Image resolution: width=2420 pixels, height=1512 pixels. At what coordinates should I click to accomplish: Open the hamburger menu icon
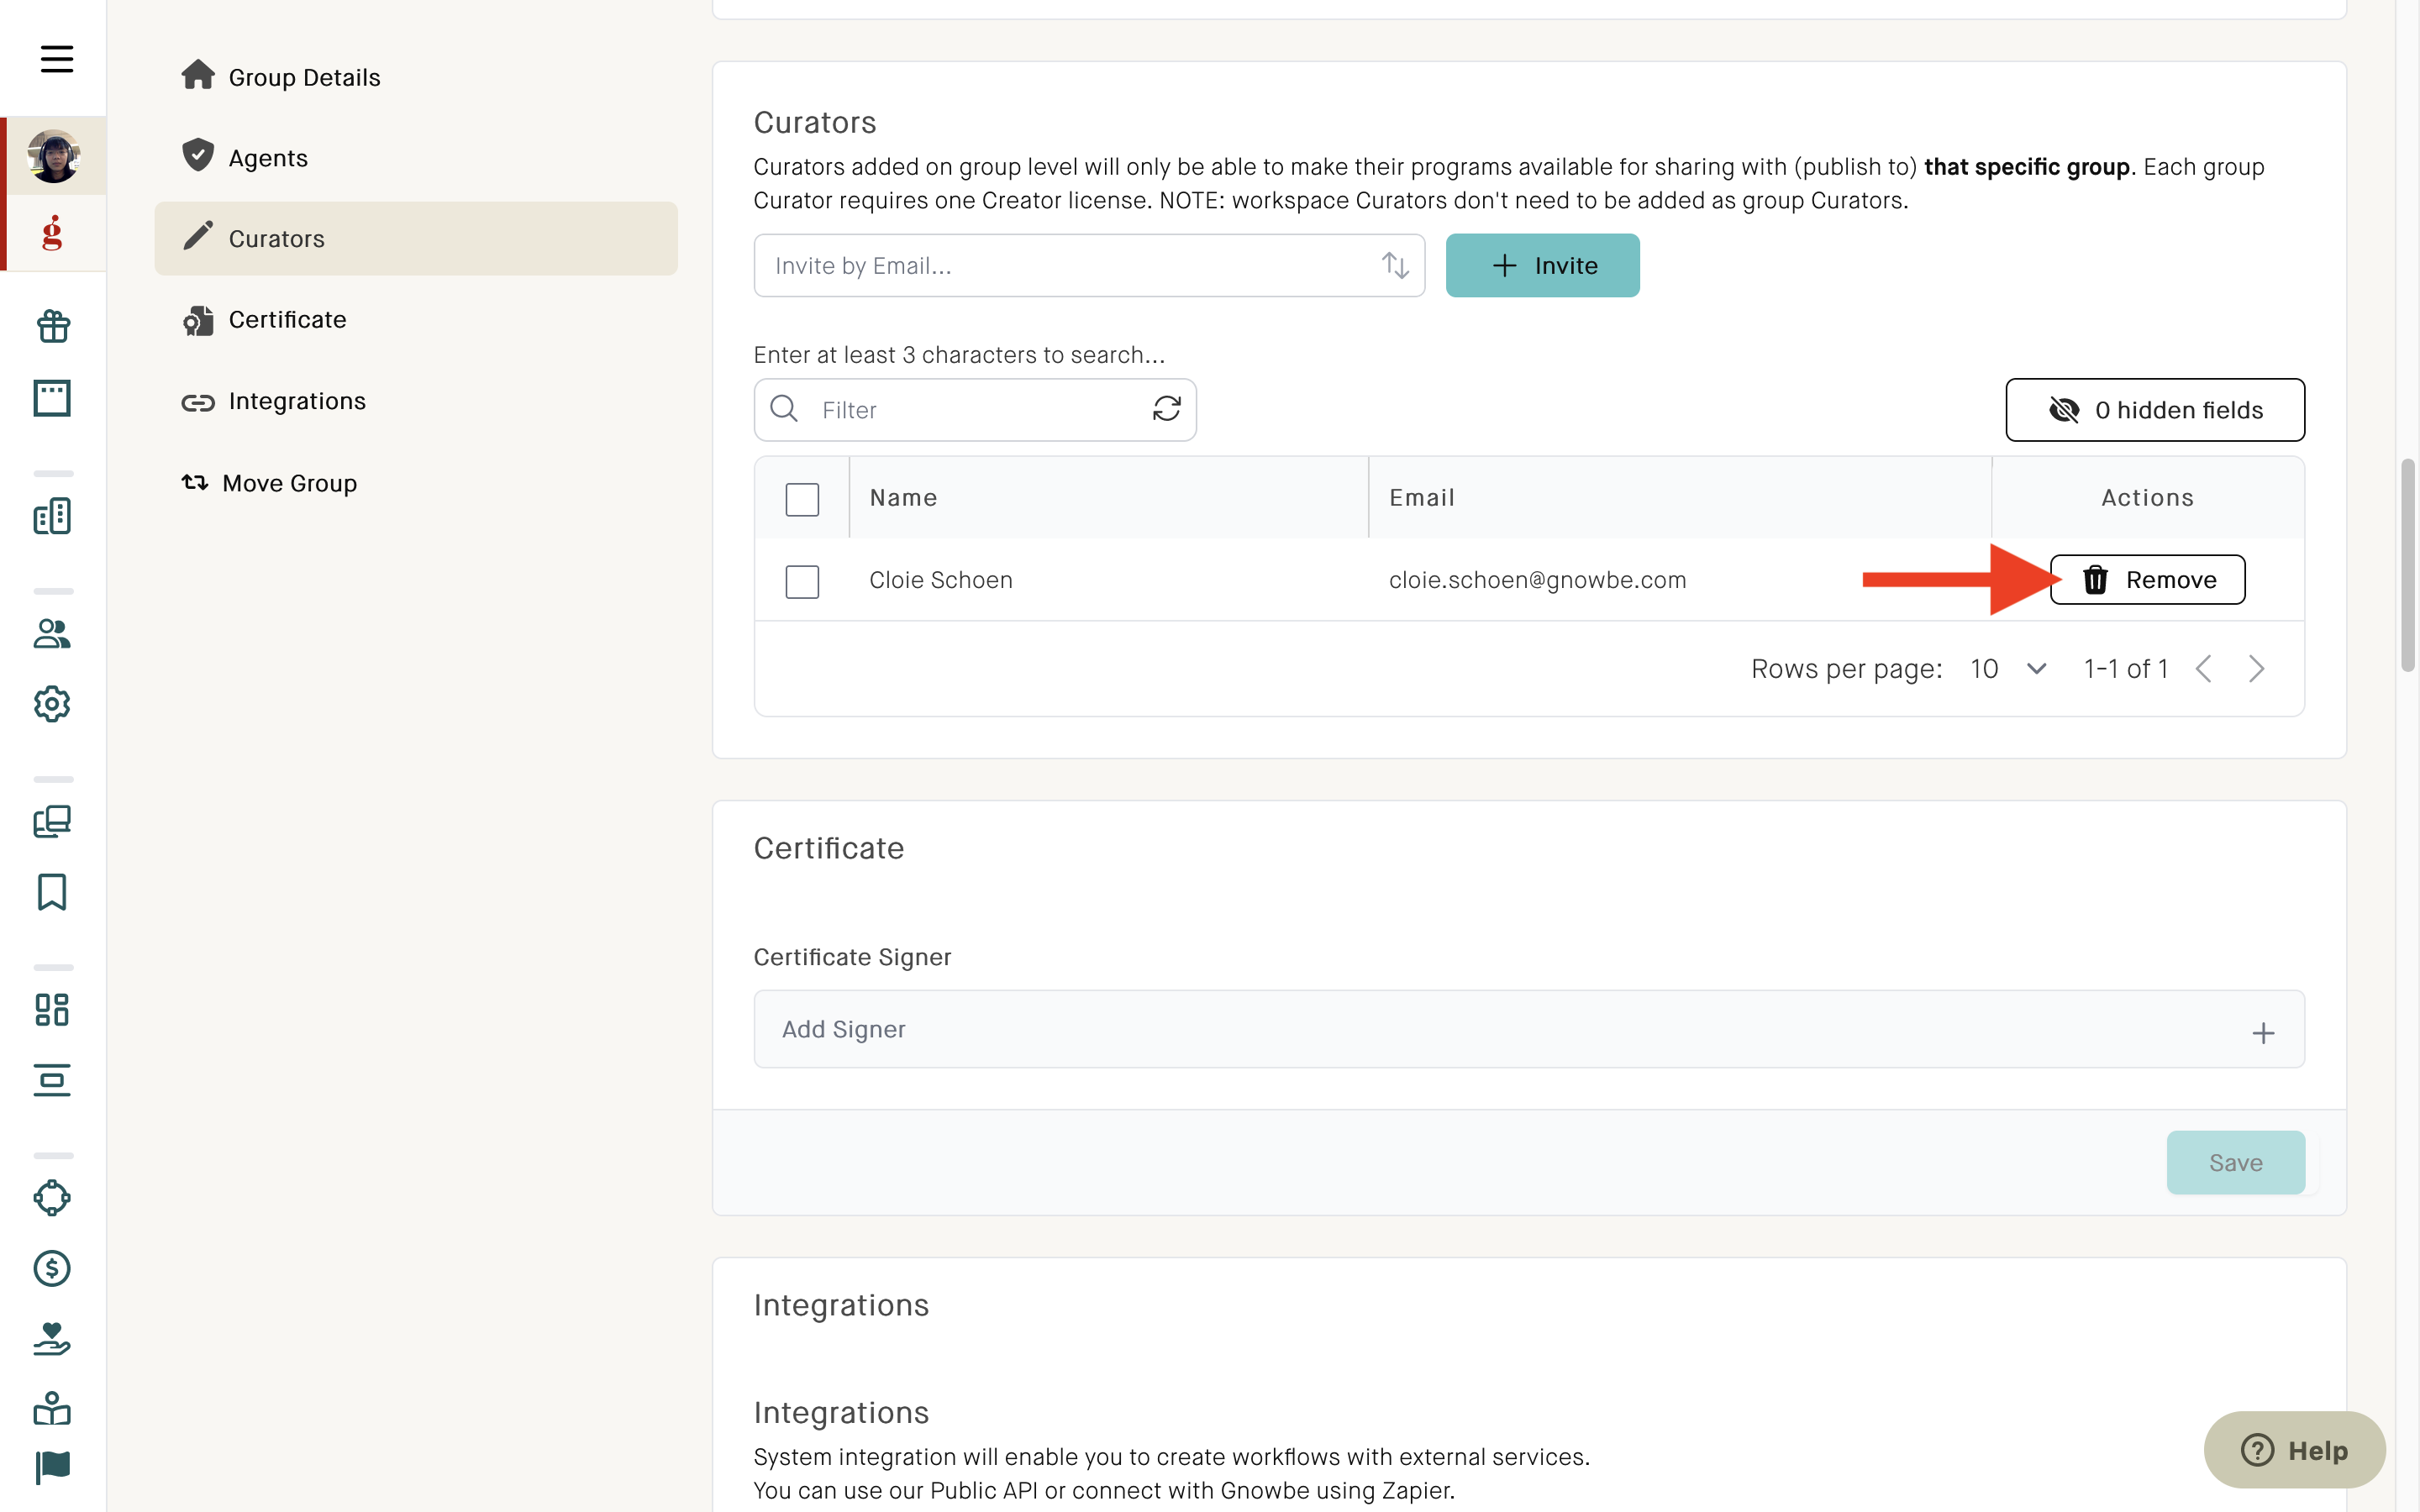56,59
